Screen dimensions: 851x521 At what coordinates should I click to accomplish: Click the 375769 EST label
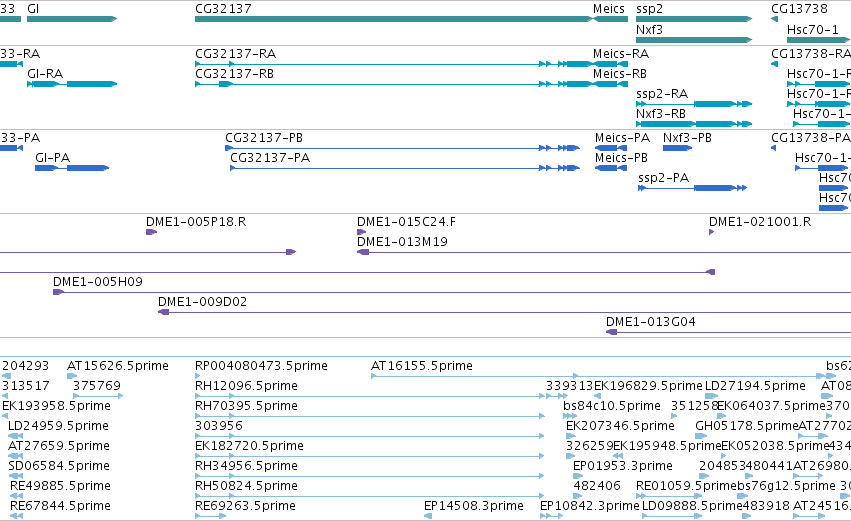pyautogui.click(x=97, y=385)
